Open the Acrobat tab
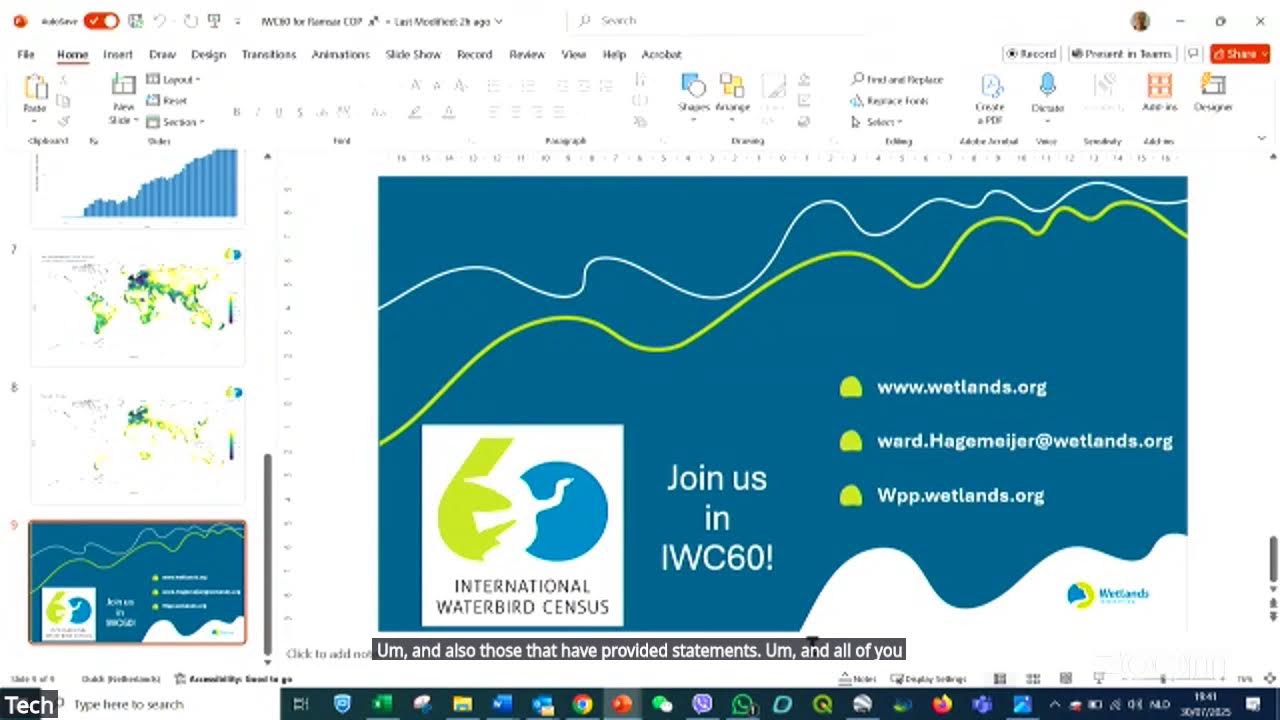The height and width of the screenshot is (720, 1280). click(x=661, y=54)
